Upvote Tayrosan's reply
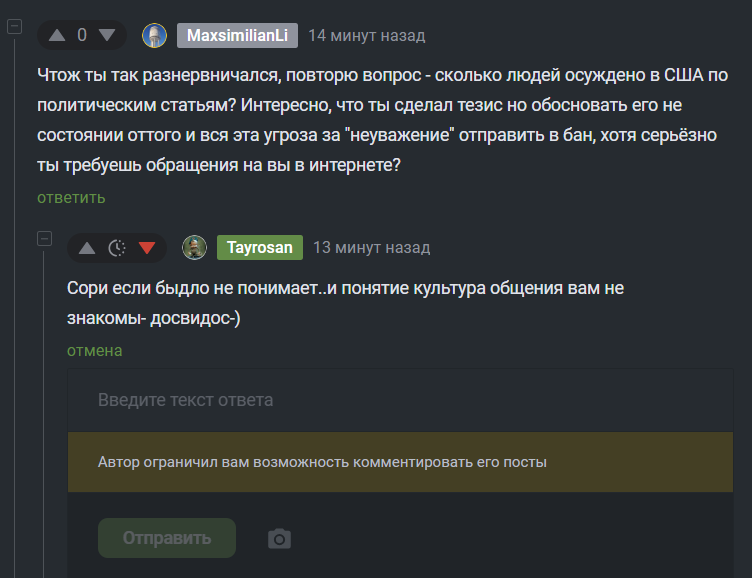This screenshot has width=752, height=578. [87, 248]
